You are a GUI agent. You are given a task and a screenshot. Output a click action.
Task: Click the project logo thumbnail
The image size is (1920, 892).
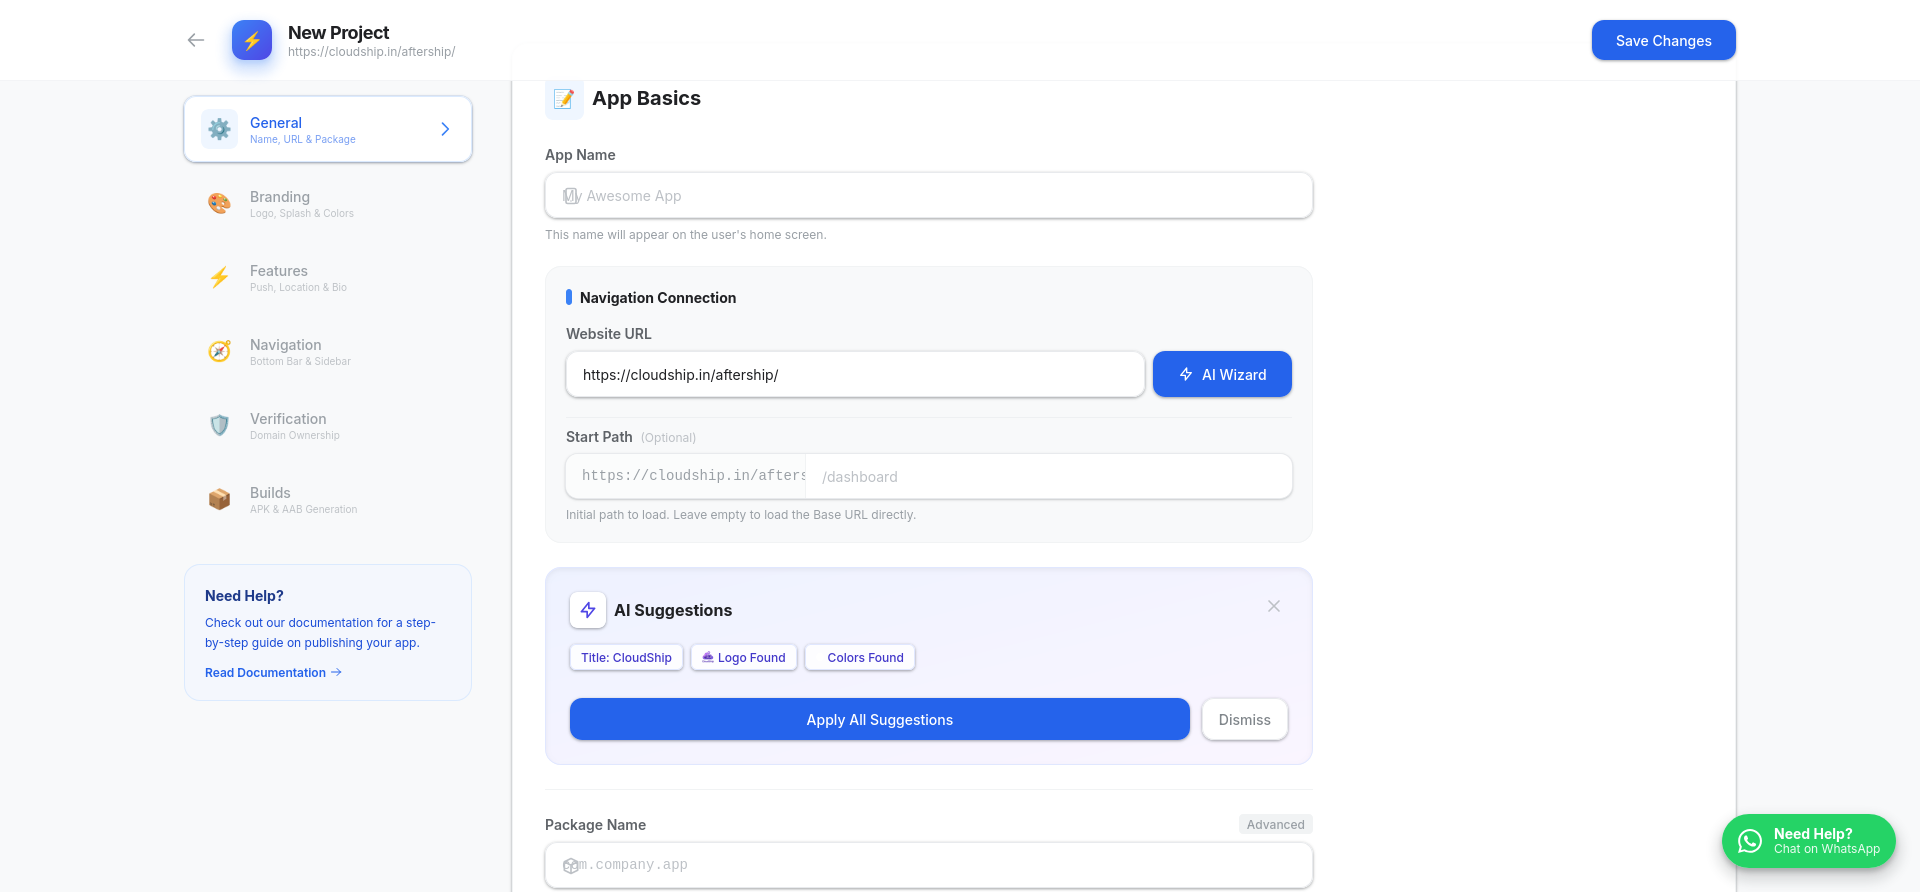pyautogui.click(x=252, y=40)
